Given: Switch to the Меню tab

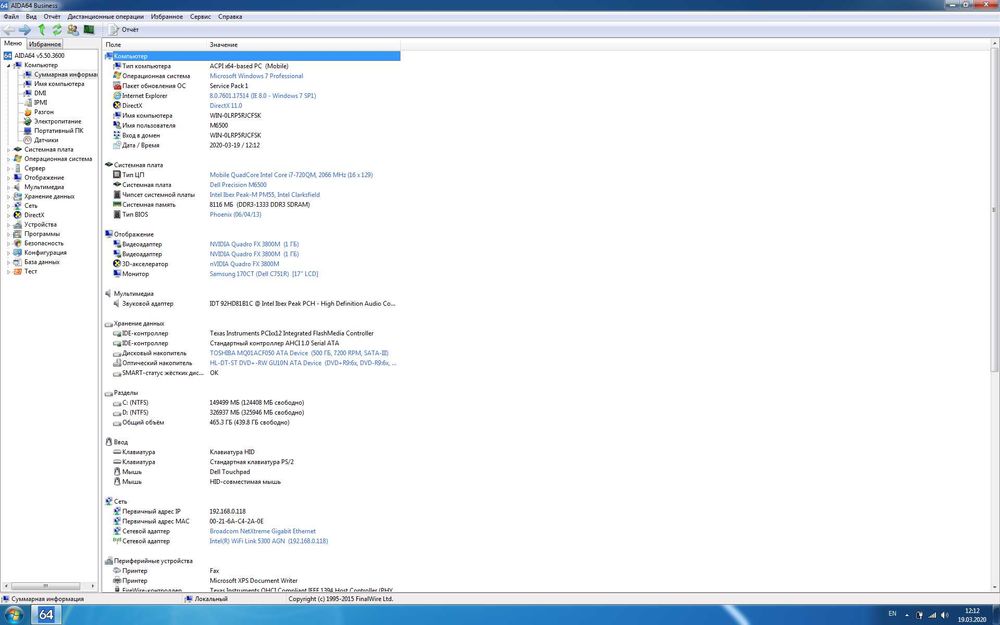Looking at the screenshot, I should click(x=13, y=43).
